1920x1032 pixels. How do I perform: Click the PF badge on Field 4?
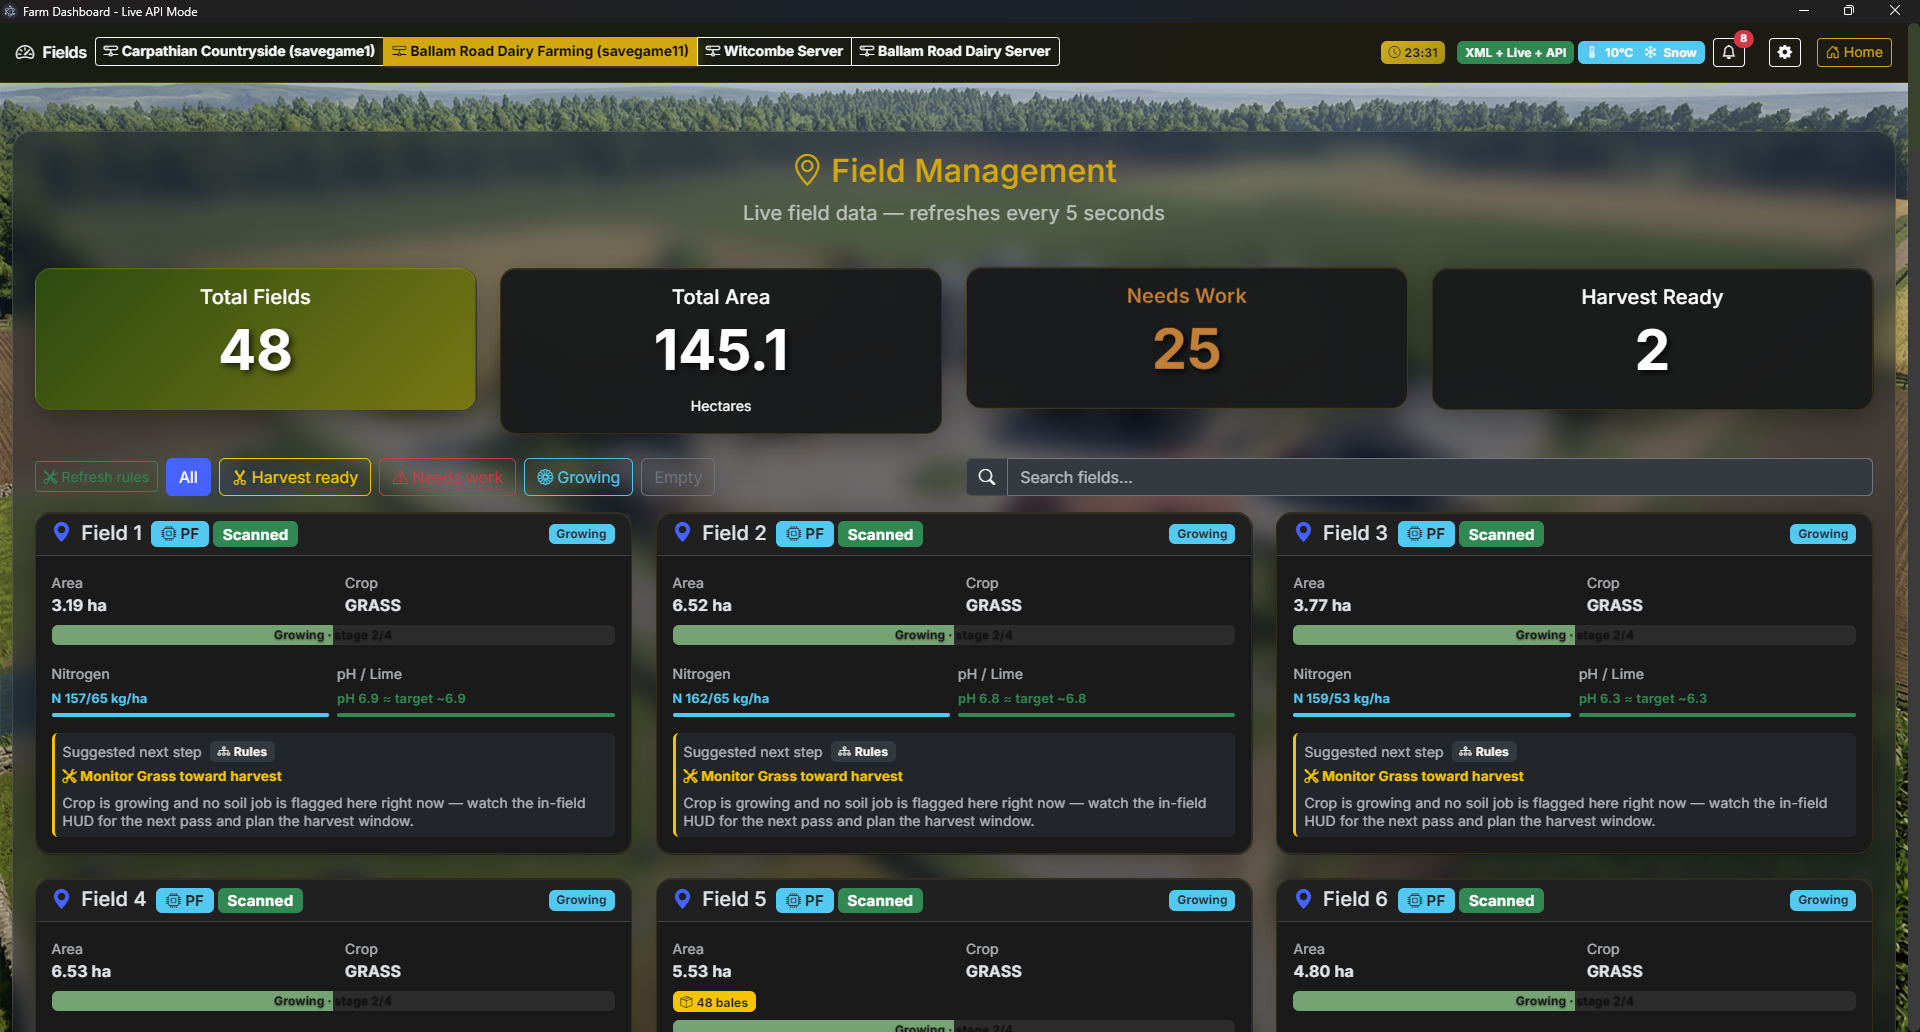185,900
